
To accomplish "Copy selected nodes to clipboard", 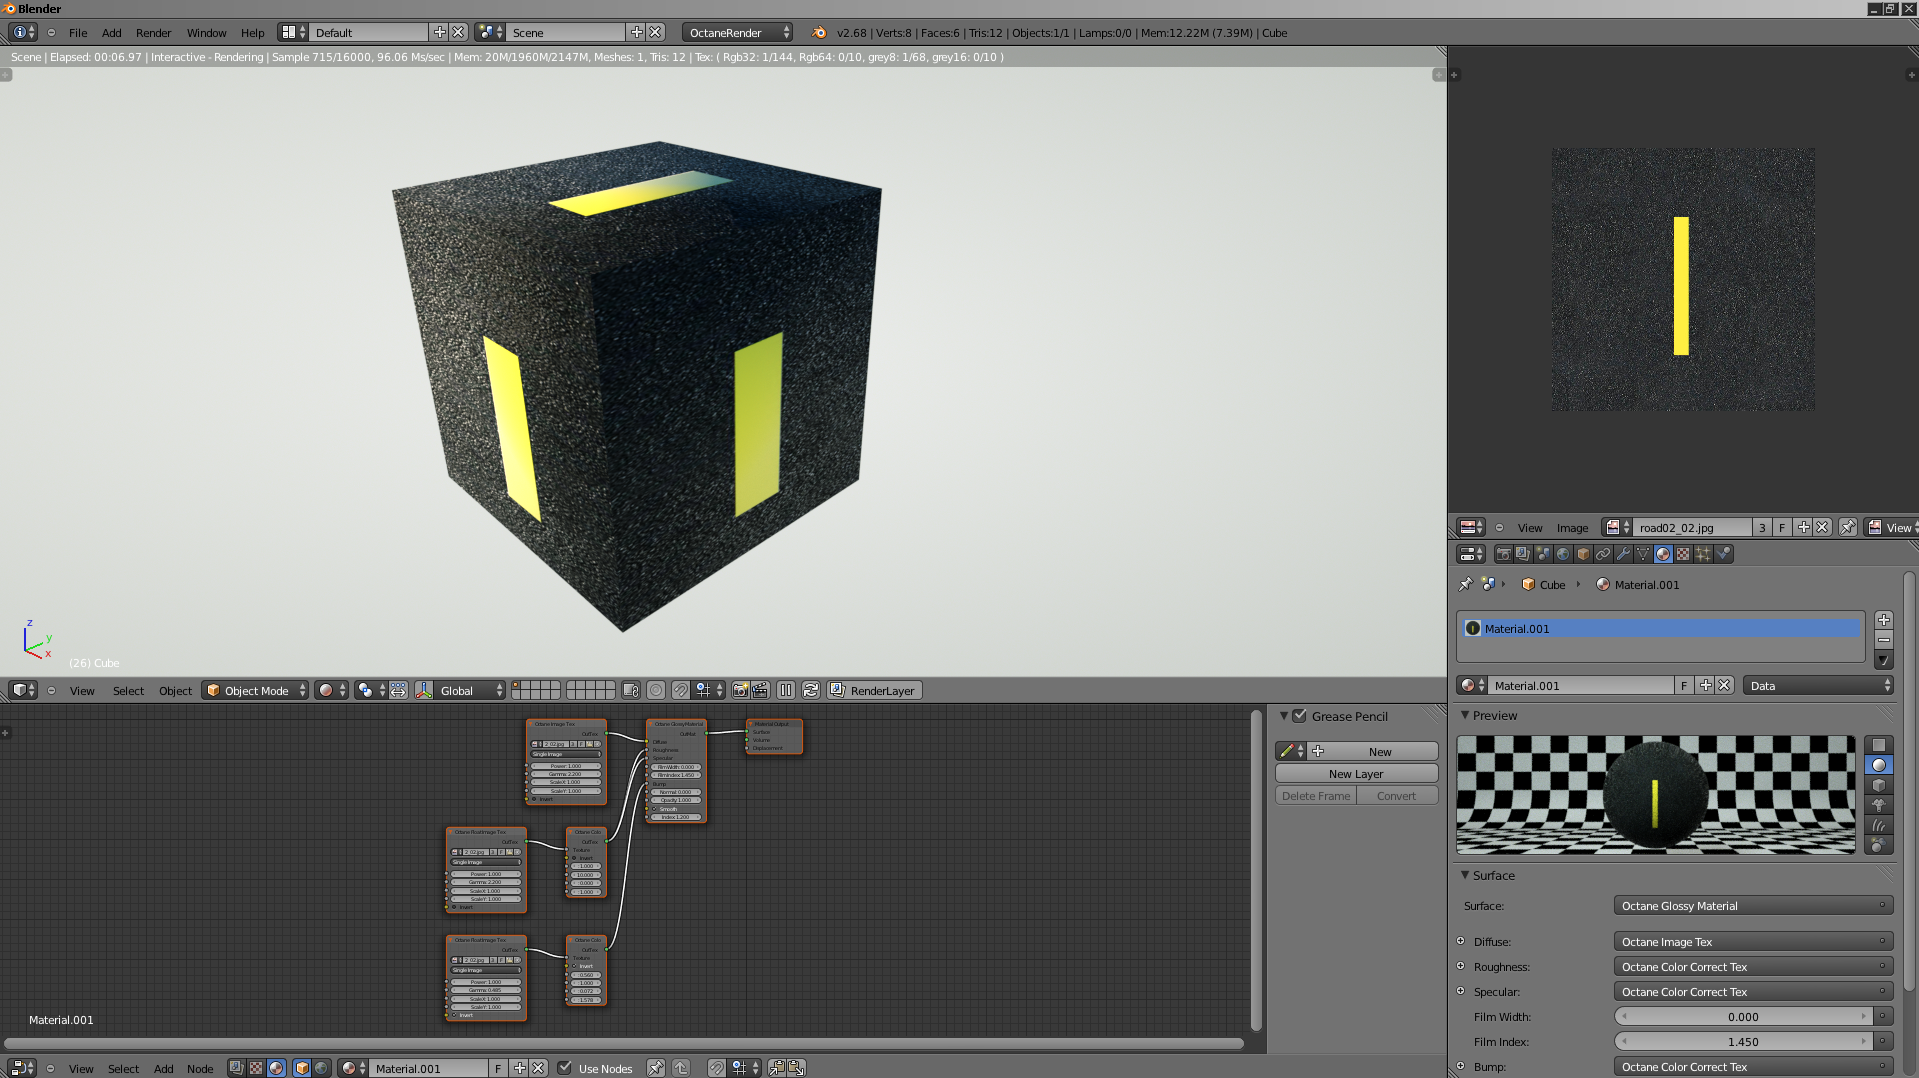I will pyautogui.click(x=776, y=1068).
